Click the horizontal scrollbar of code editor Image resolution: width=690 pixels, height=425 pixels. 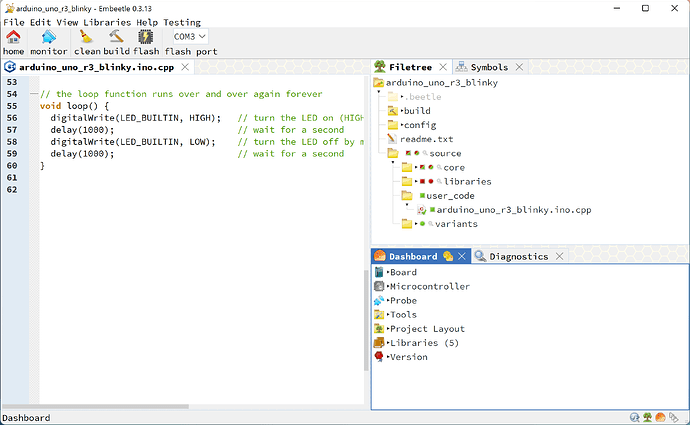(x=95, y=407)
